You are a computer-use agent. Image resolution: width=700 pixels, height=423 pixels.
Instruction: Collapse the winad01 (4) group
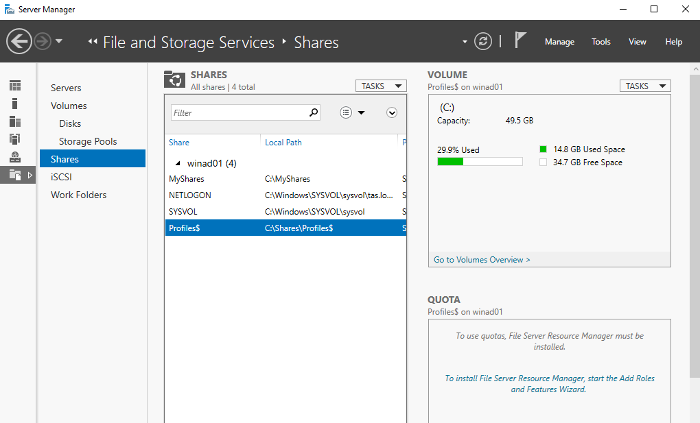pyautogui.click(x=179, y=162)
